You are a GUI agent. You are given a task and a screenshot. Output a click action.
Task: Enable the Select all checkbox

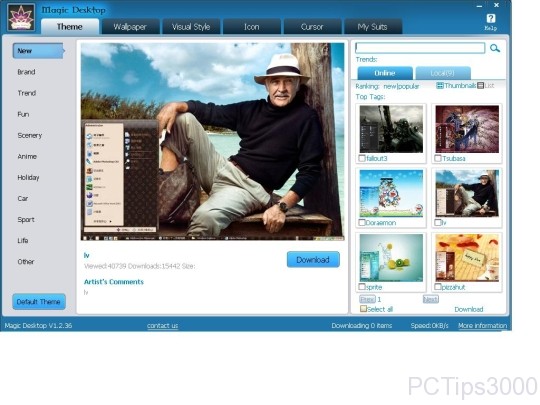pos(363,309)
